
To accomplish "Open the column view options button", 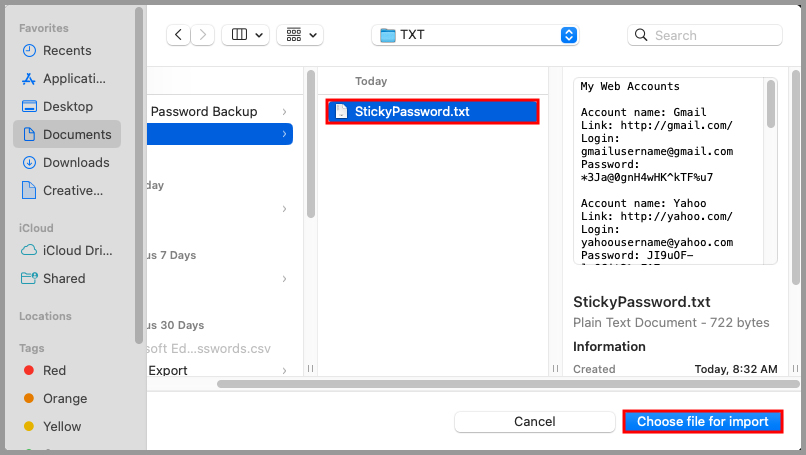I will point(245,35).
